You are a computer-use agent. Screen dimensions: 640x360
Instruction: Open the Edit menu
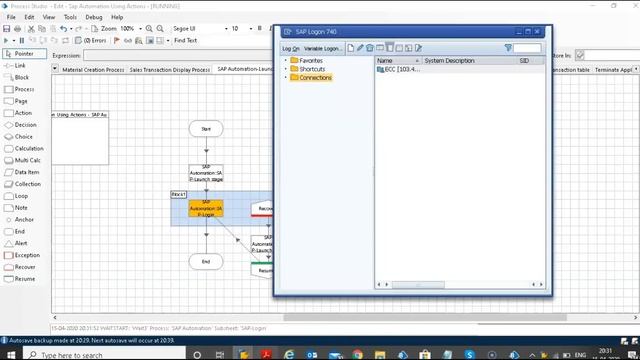click(x=29, y=17)
